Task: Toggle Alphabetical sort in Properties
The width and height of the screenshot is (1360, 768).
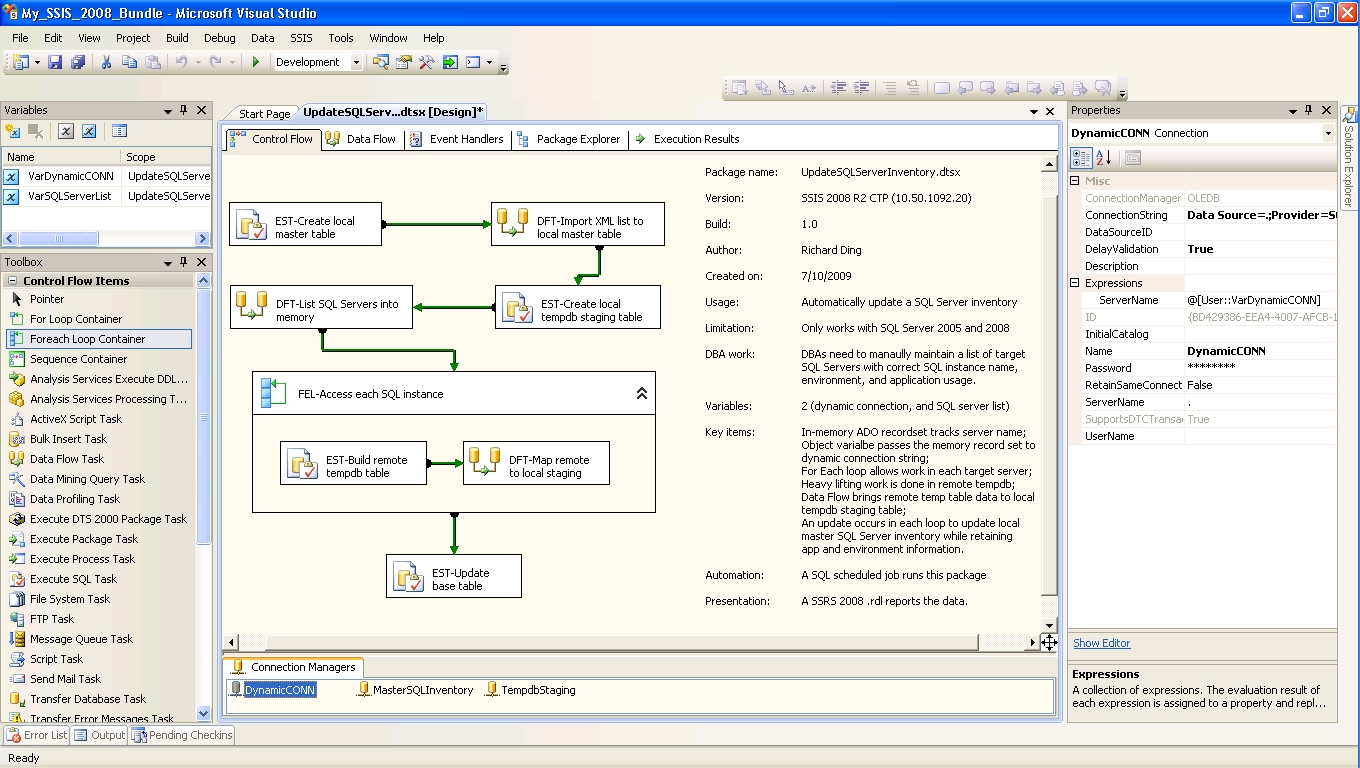Action: (x=1103, y=158)
